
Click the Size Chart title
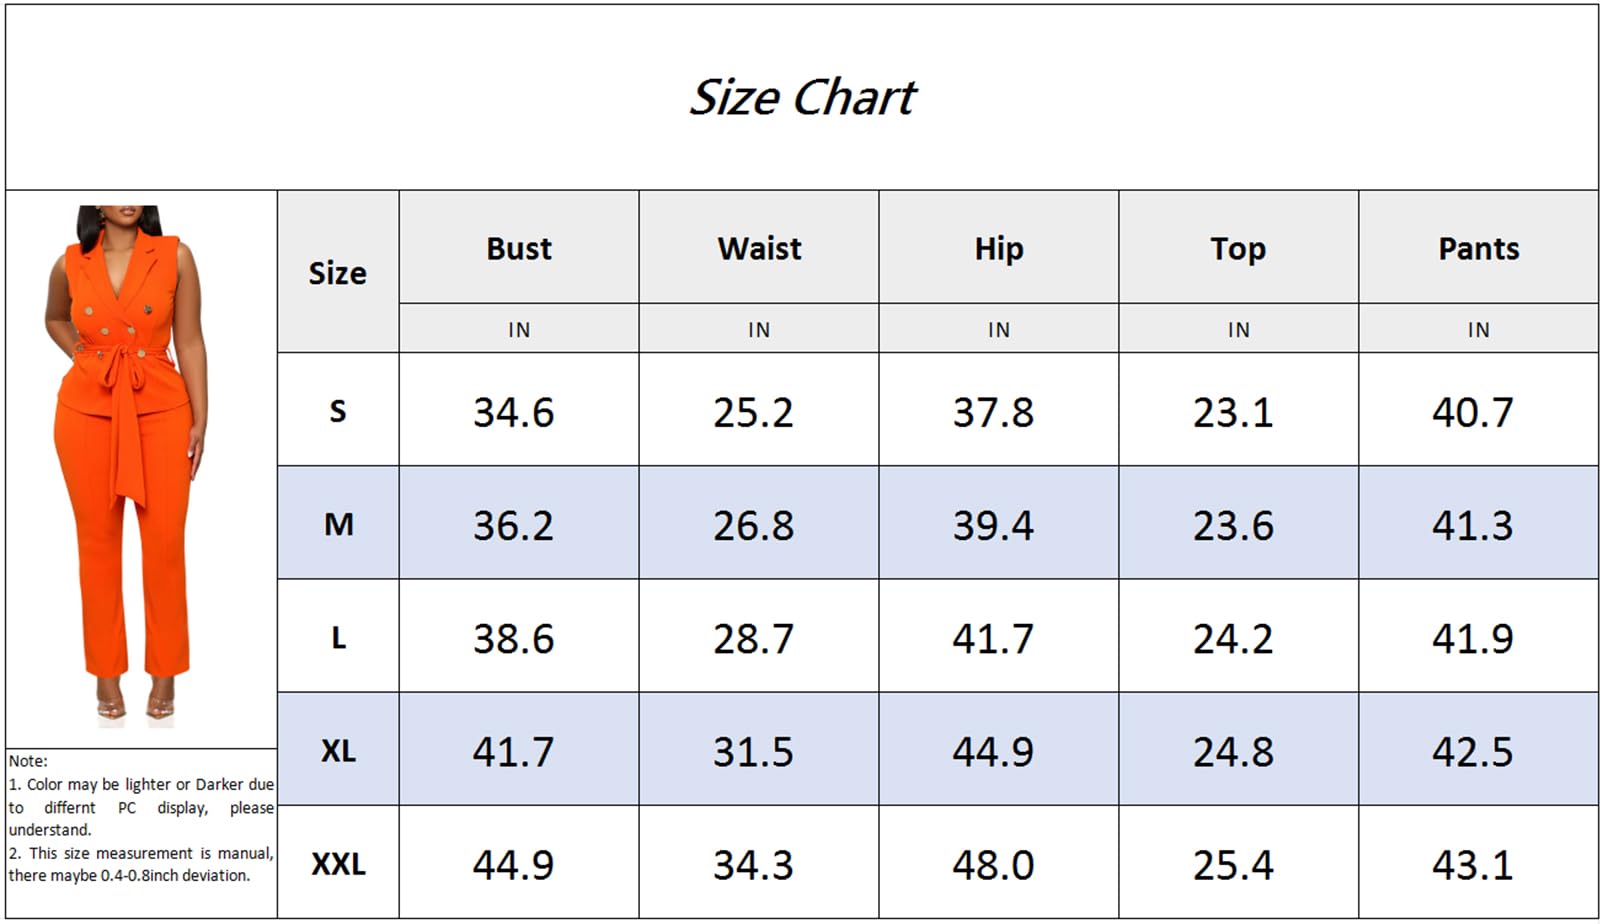pyautogui.click(x=802, y=98)
